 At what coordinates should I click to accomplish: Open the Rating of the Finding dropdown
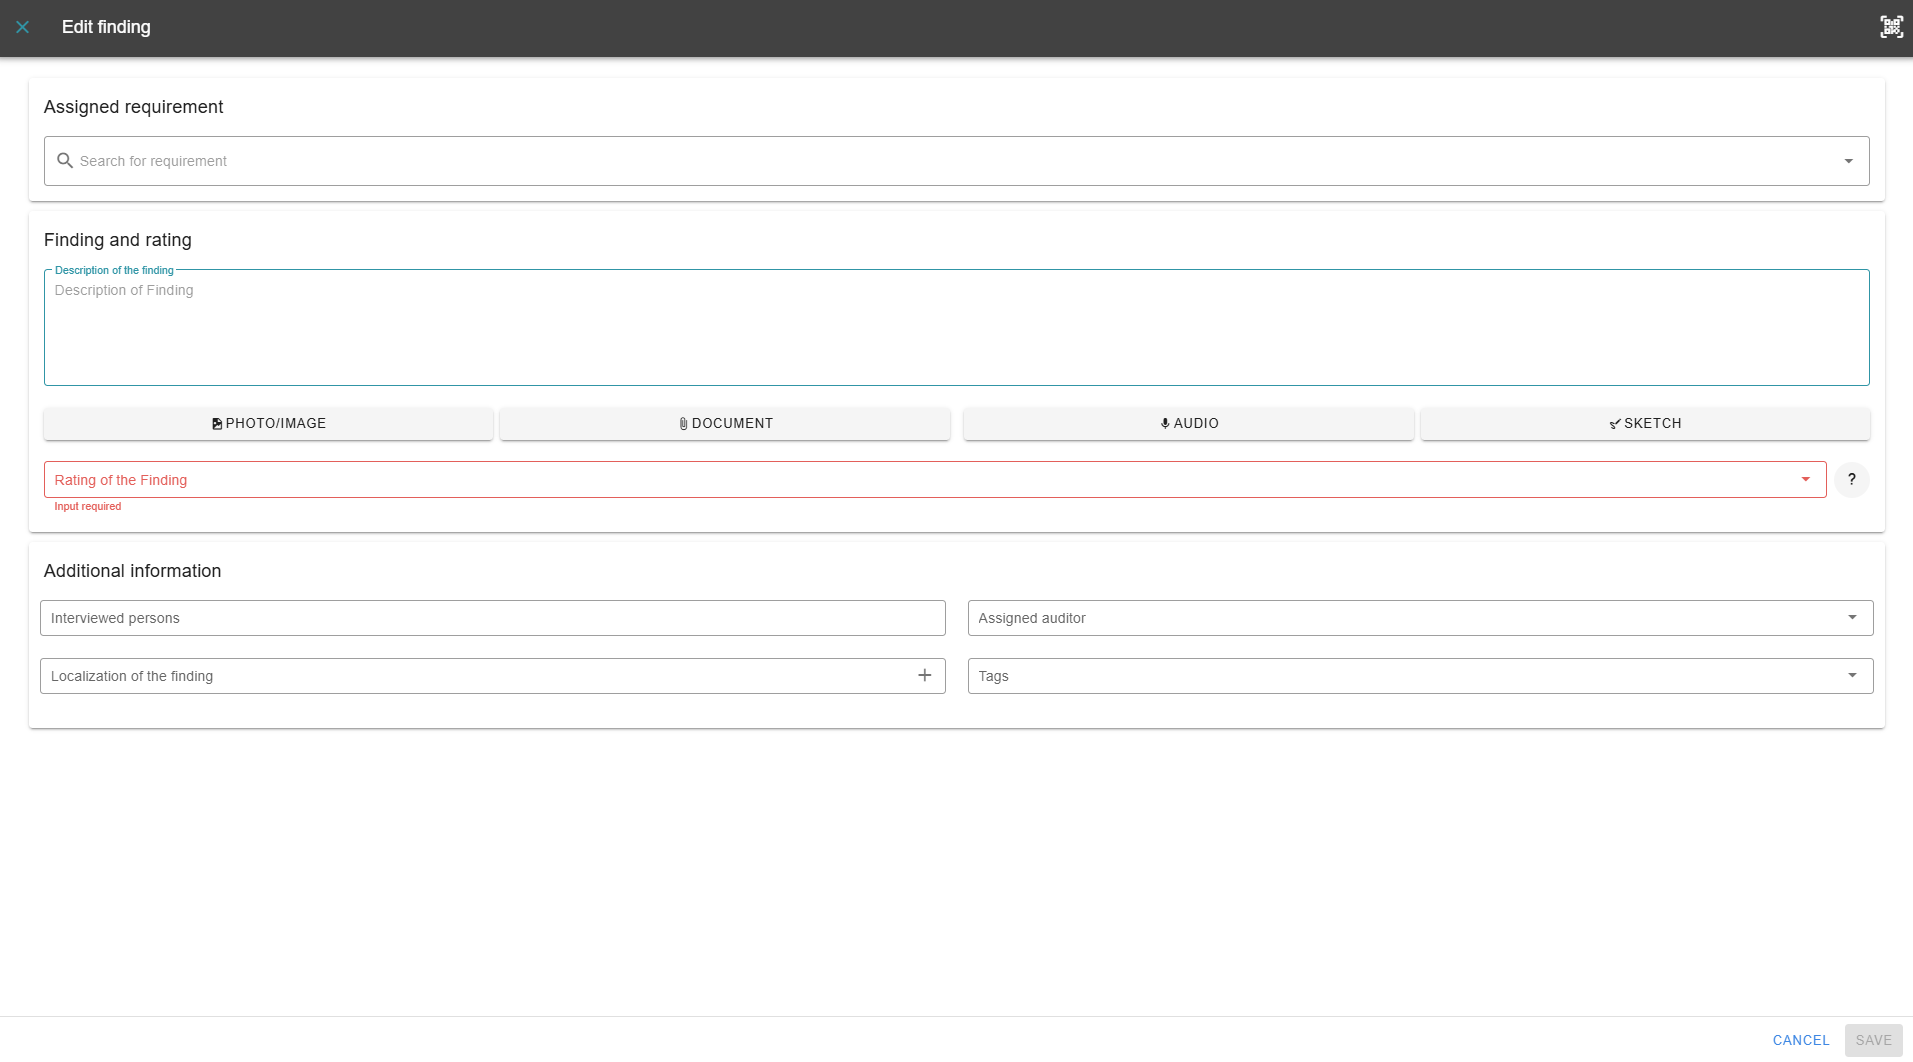tap(1805, 480)
